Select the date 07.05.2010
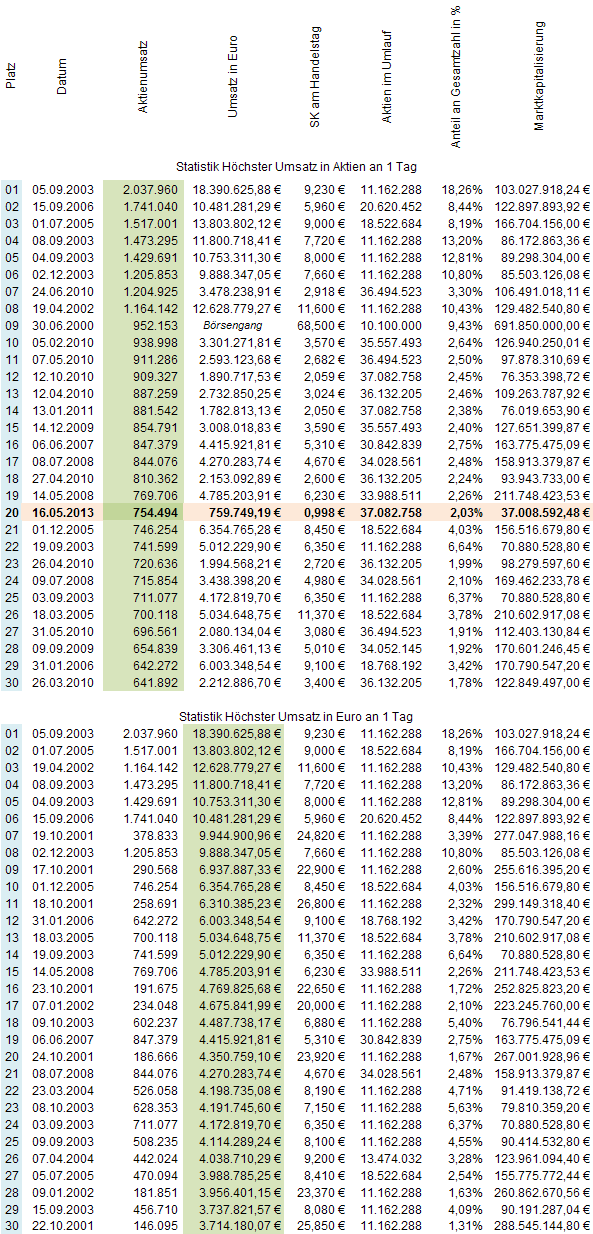The height and width of the screenshot is (1234, 593). coord(63,358)
